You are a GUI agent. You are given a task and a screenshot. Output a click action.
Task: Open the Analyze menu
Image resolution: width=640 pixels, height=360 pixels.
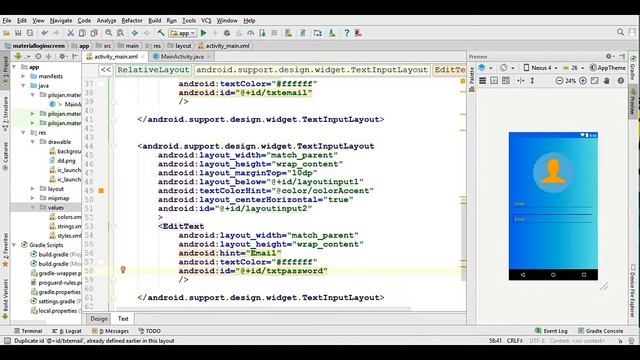pyautogui.click(x=106, y=20)
